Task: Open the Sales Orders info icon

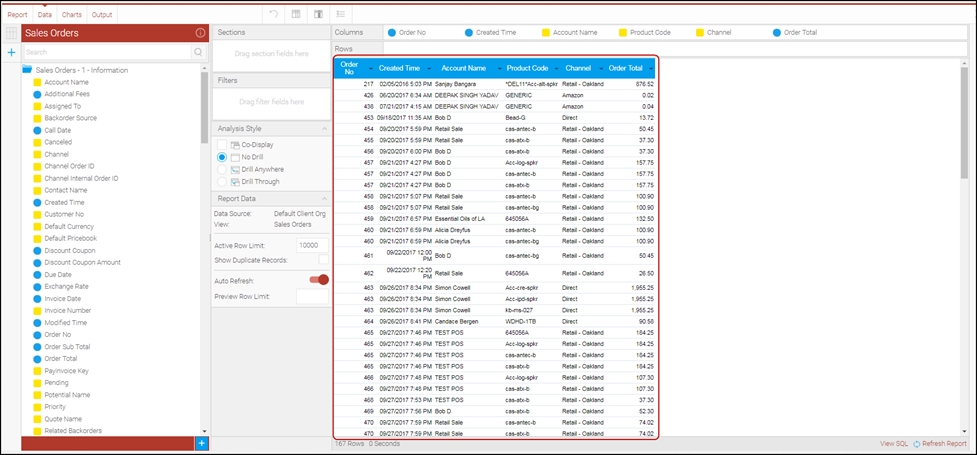Action: click(x=200, y=33)
